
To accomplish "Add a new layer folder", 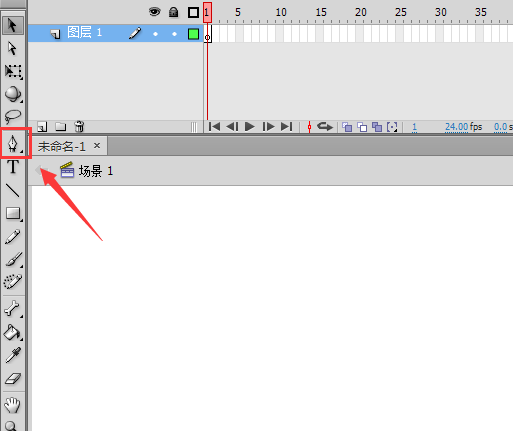I will point(61,127).
